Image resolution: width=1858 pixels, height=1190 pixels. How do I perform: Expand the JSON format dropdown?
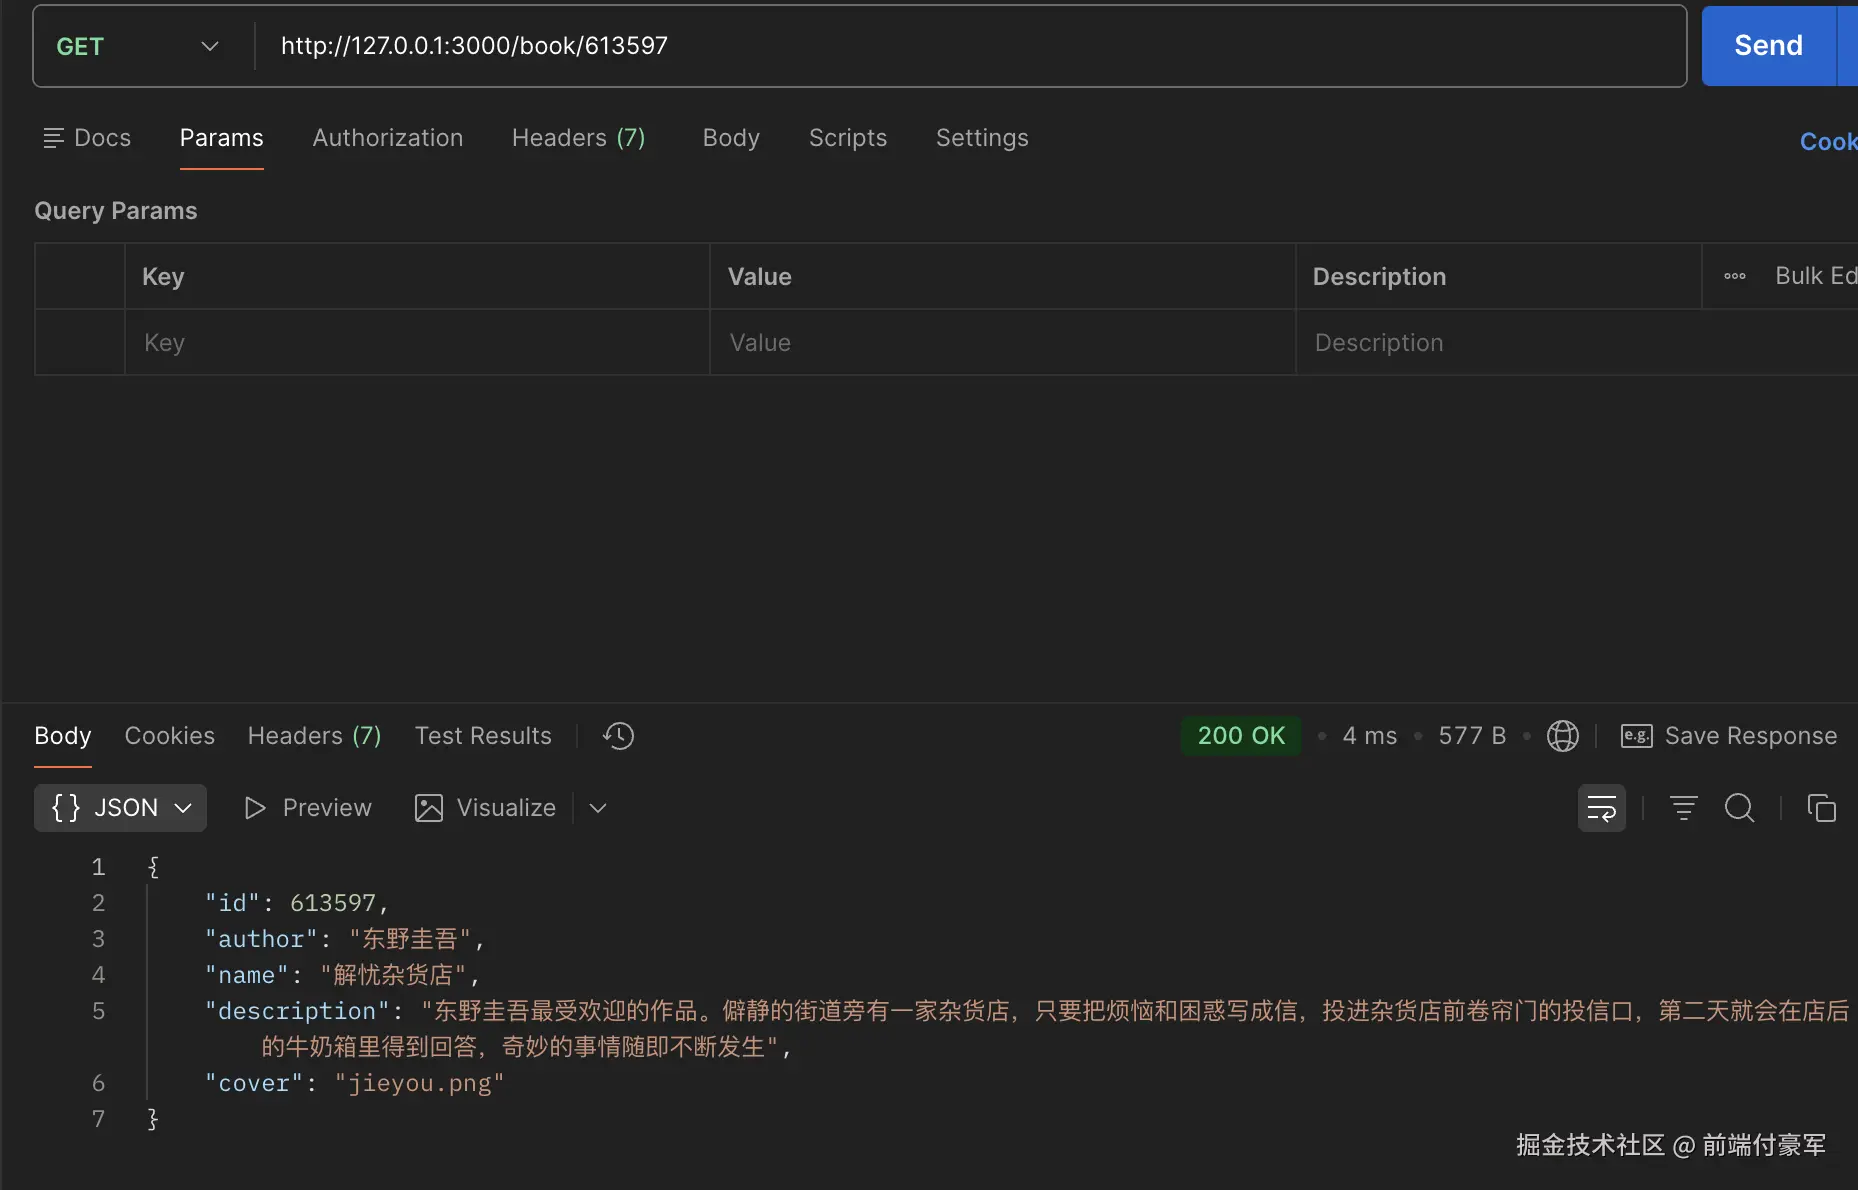click(x=120, y=808)
